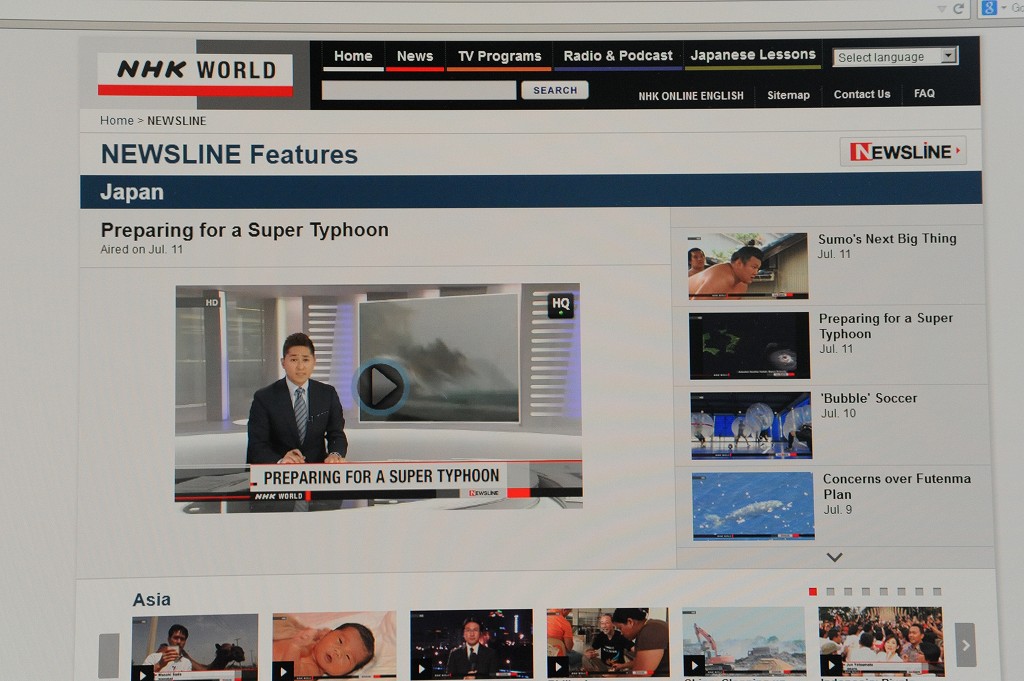The width and height of the screenshot is (1024, 681).
Task: Open the Sitemap link
Action: coord(788,95)
